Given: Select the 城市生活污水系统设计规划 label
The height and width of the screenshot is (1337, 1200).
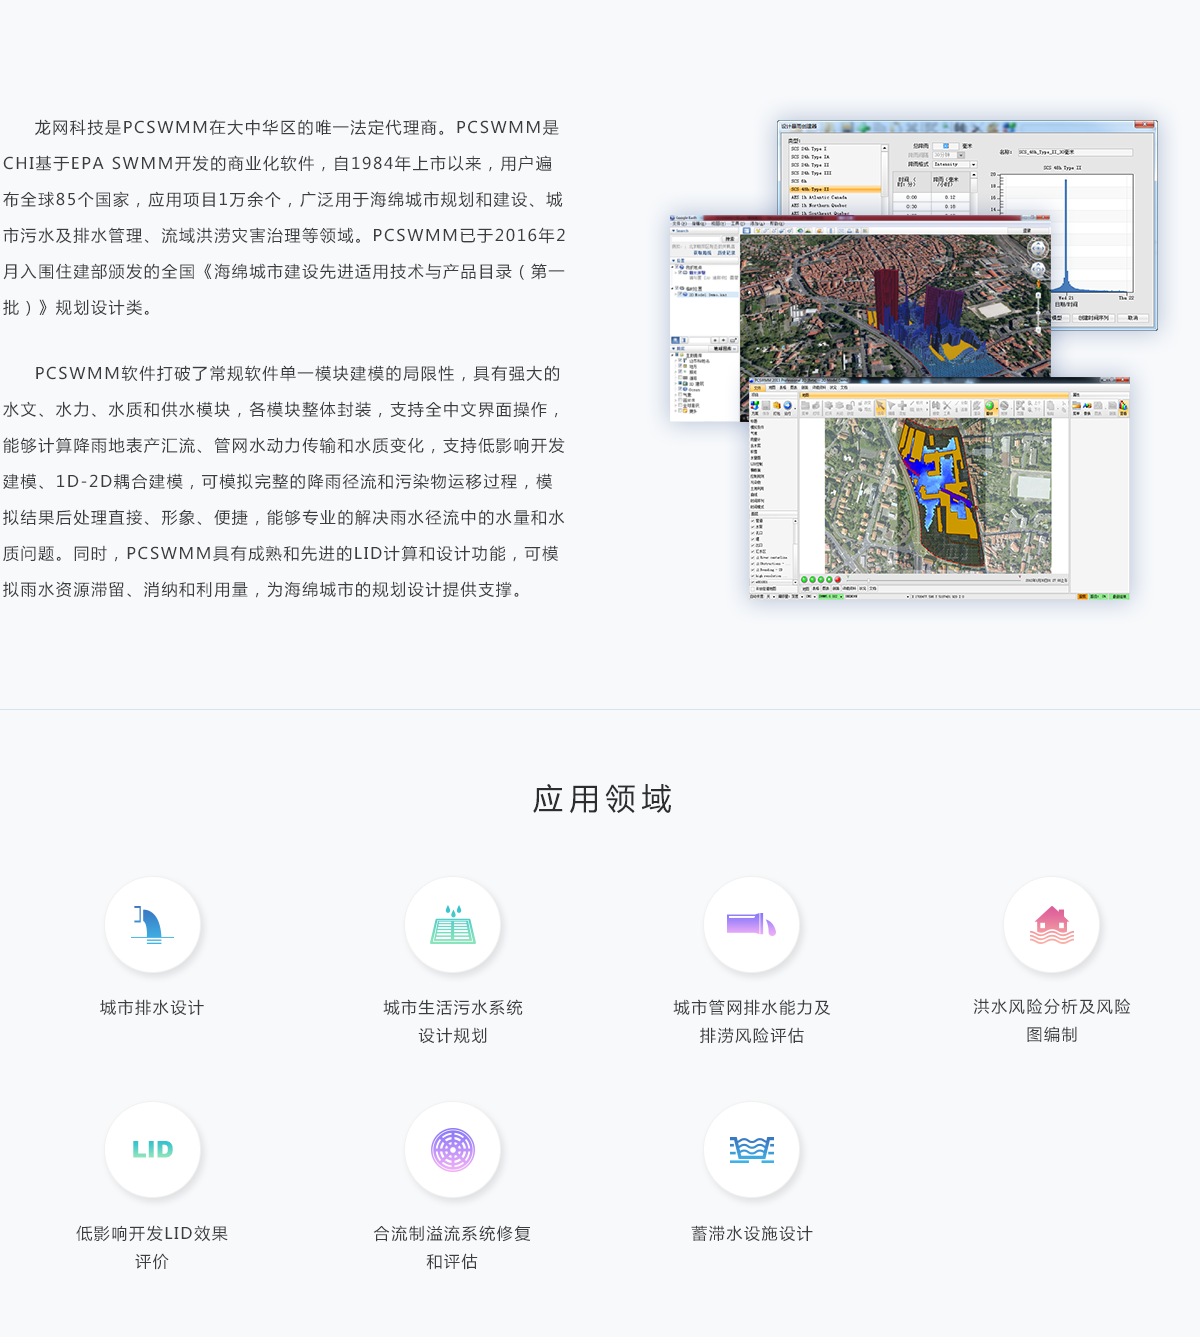Looking at the screenshot, I should click(453, 1022).
